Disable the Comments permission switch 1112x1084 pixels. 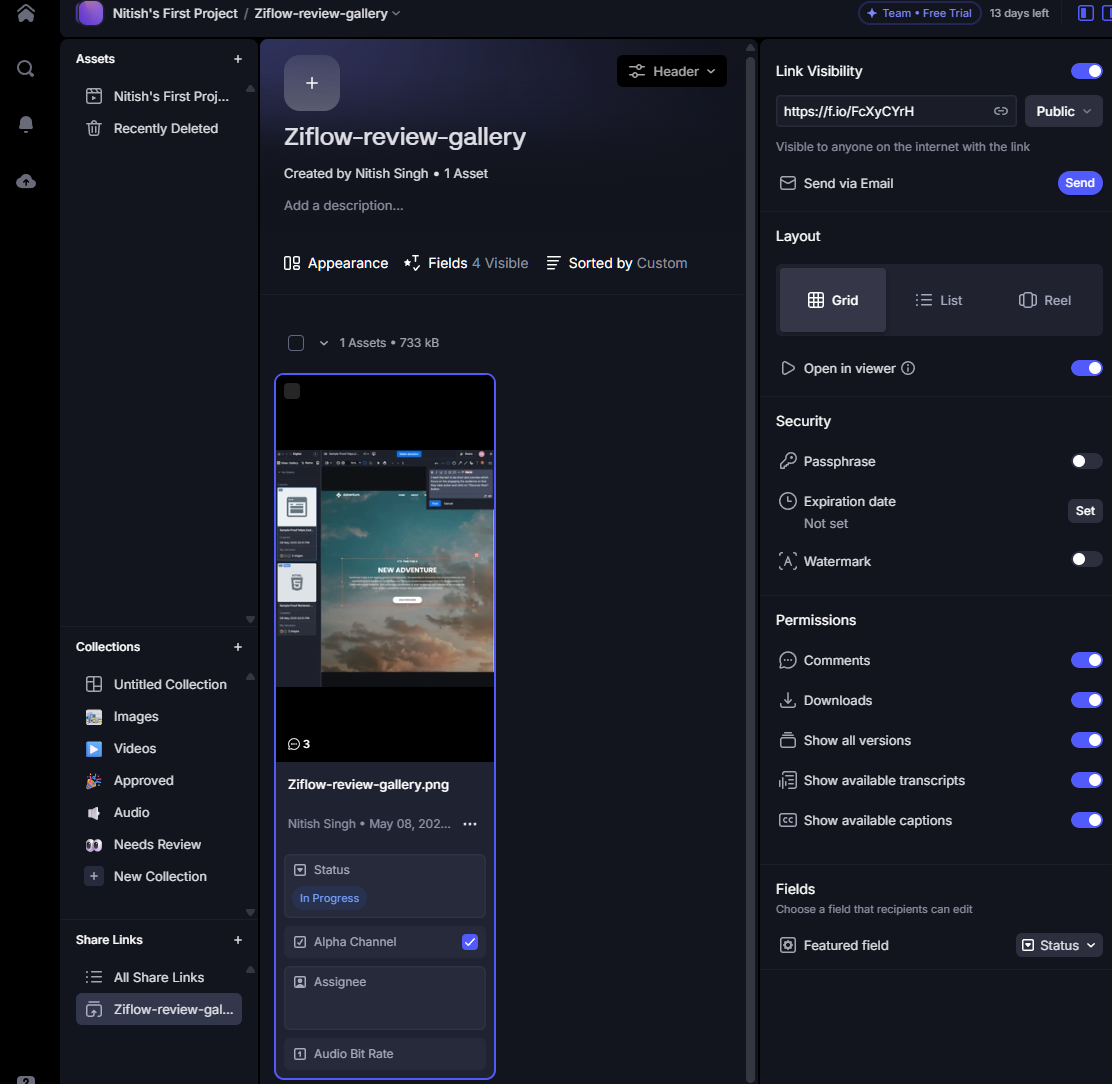tap(1086, 660)
